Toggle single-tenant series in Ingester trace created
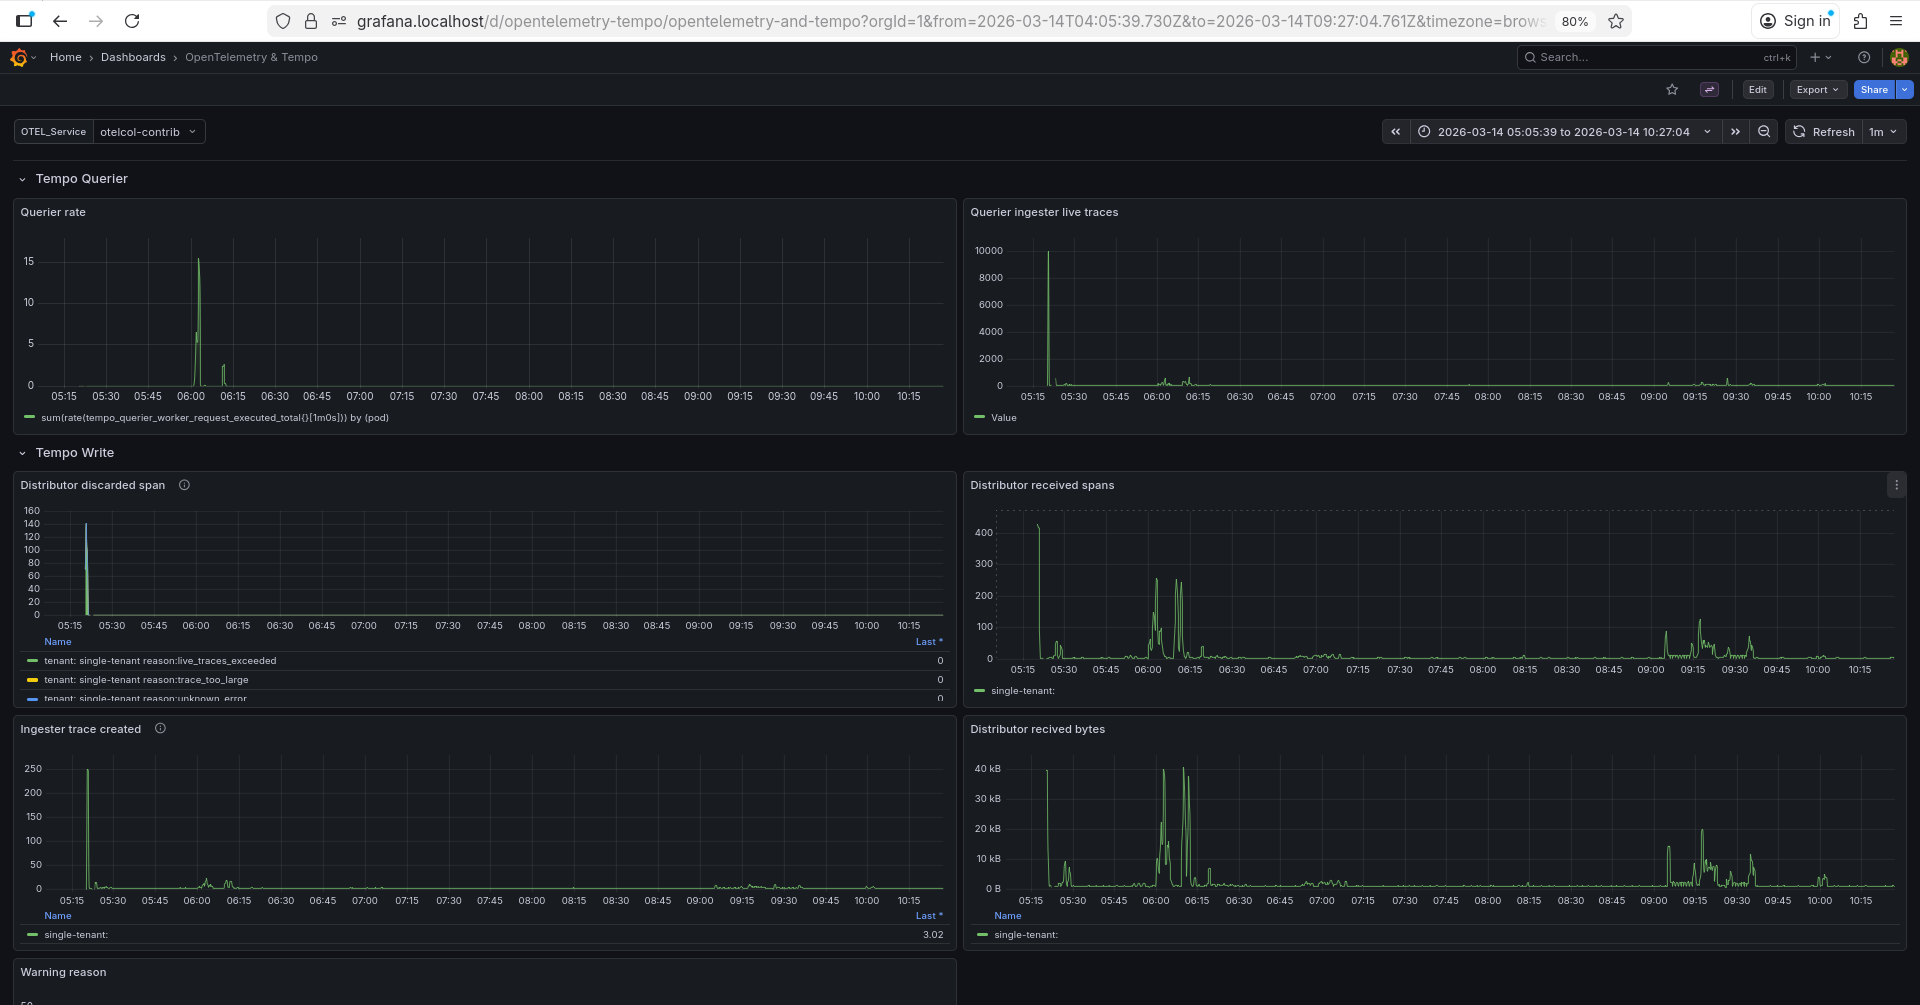The height and width of the screenshot is (1005, 1920). point(76,935)
